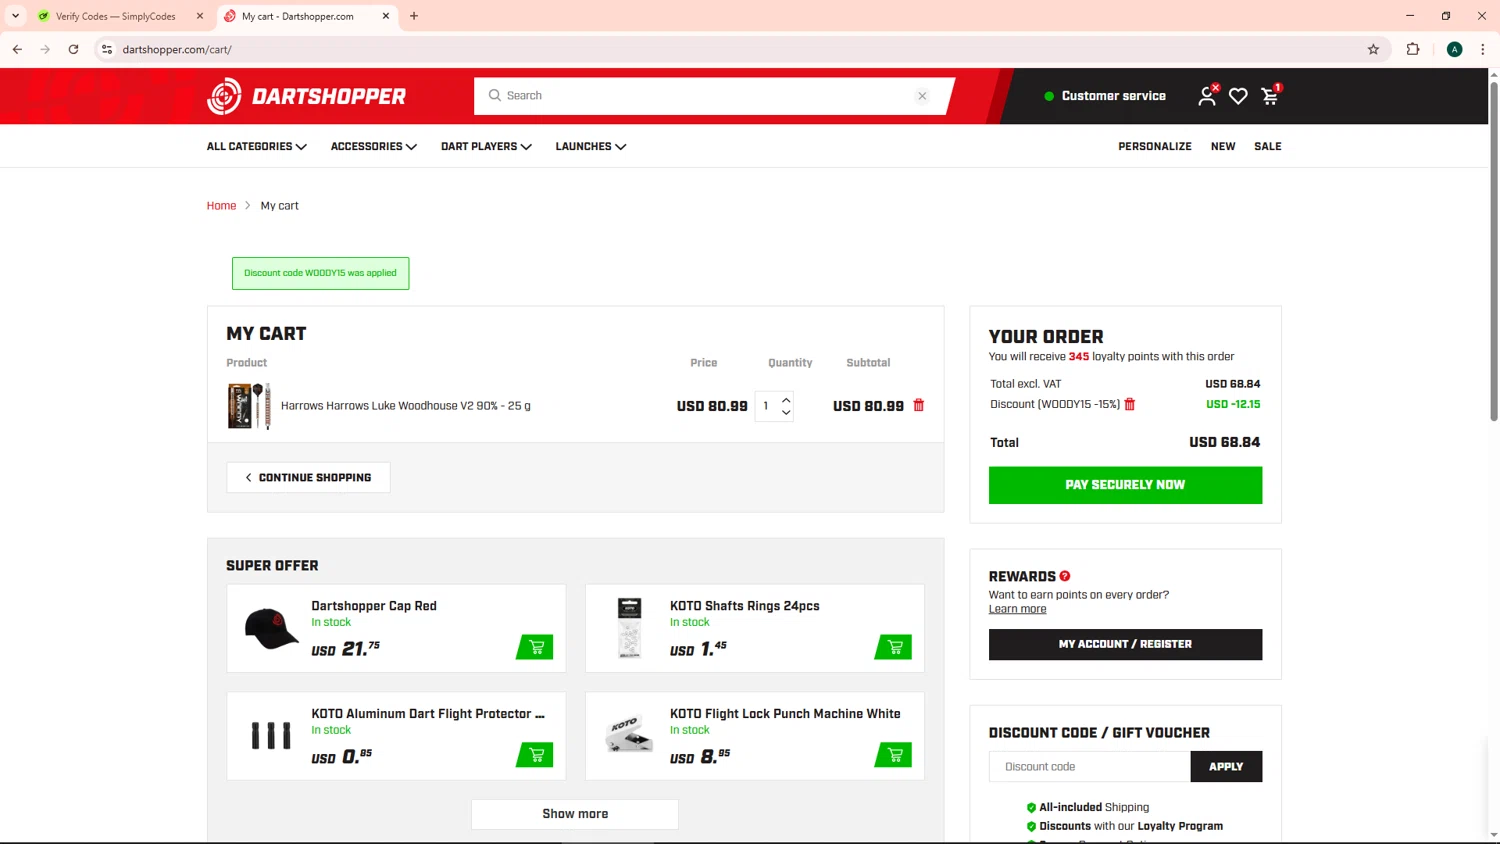Viewport: 1500px width, 844px height.
Task: Clear the search field with X icon
Action: [922, 96]
